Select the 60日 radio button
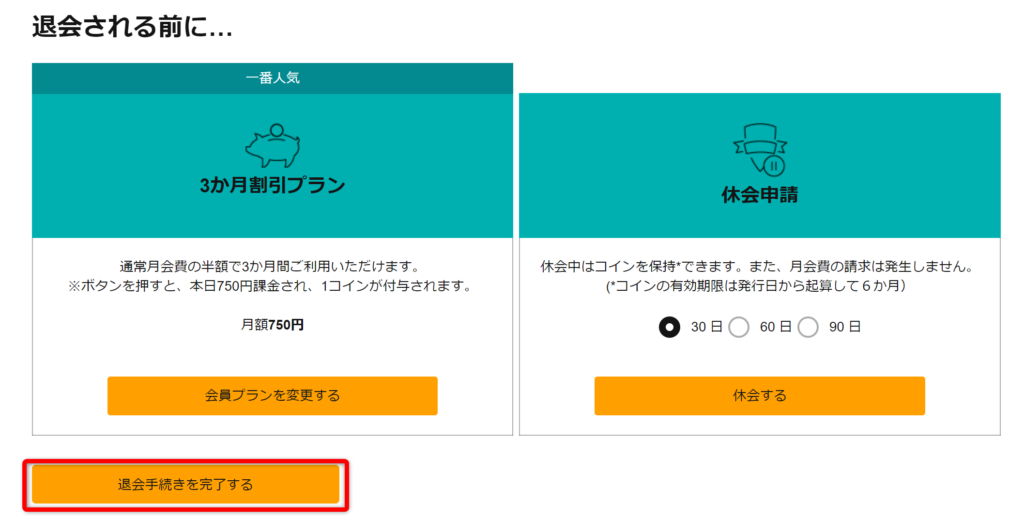This screenshot has width=1024, height=520. [739, 327]
